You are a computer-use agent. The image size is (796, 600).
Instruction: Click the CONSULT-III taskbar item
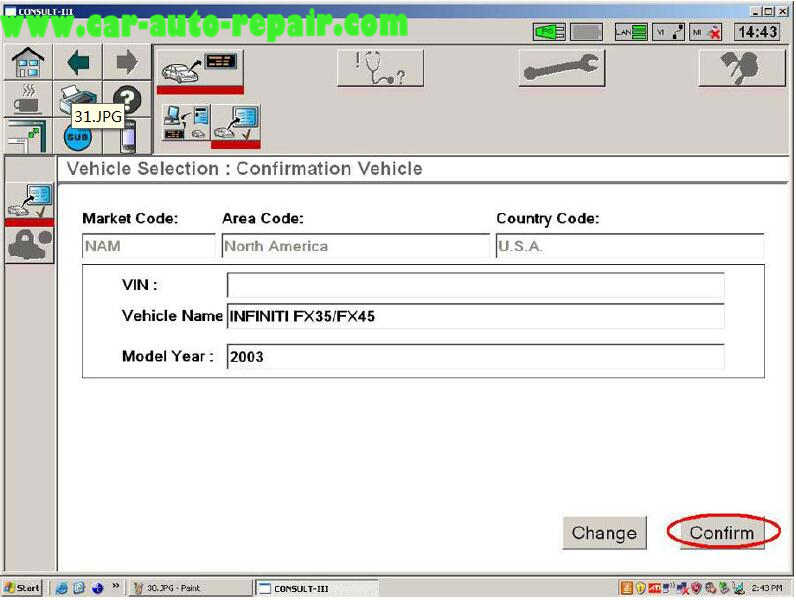coord(316,588)
